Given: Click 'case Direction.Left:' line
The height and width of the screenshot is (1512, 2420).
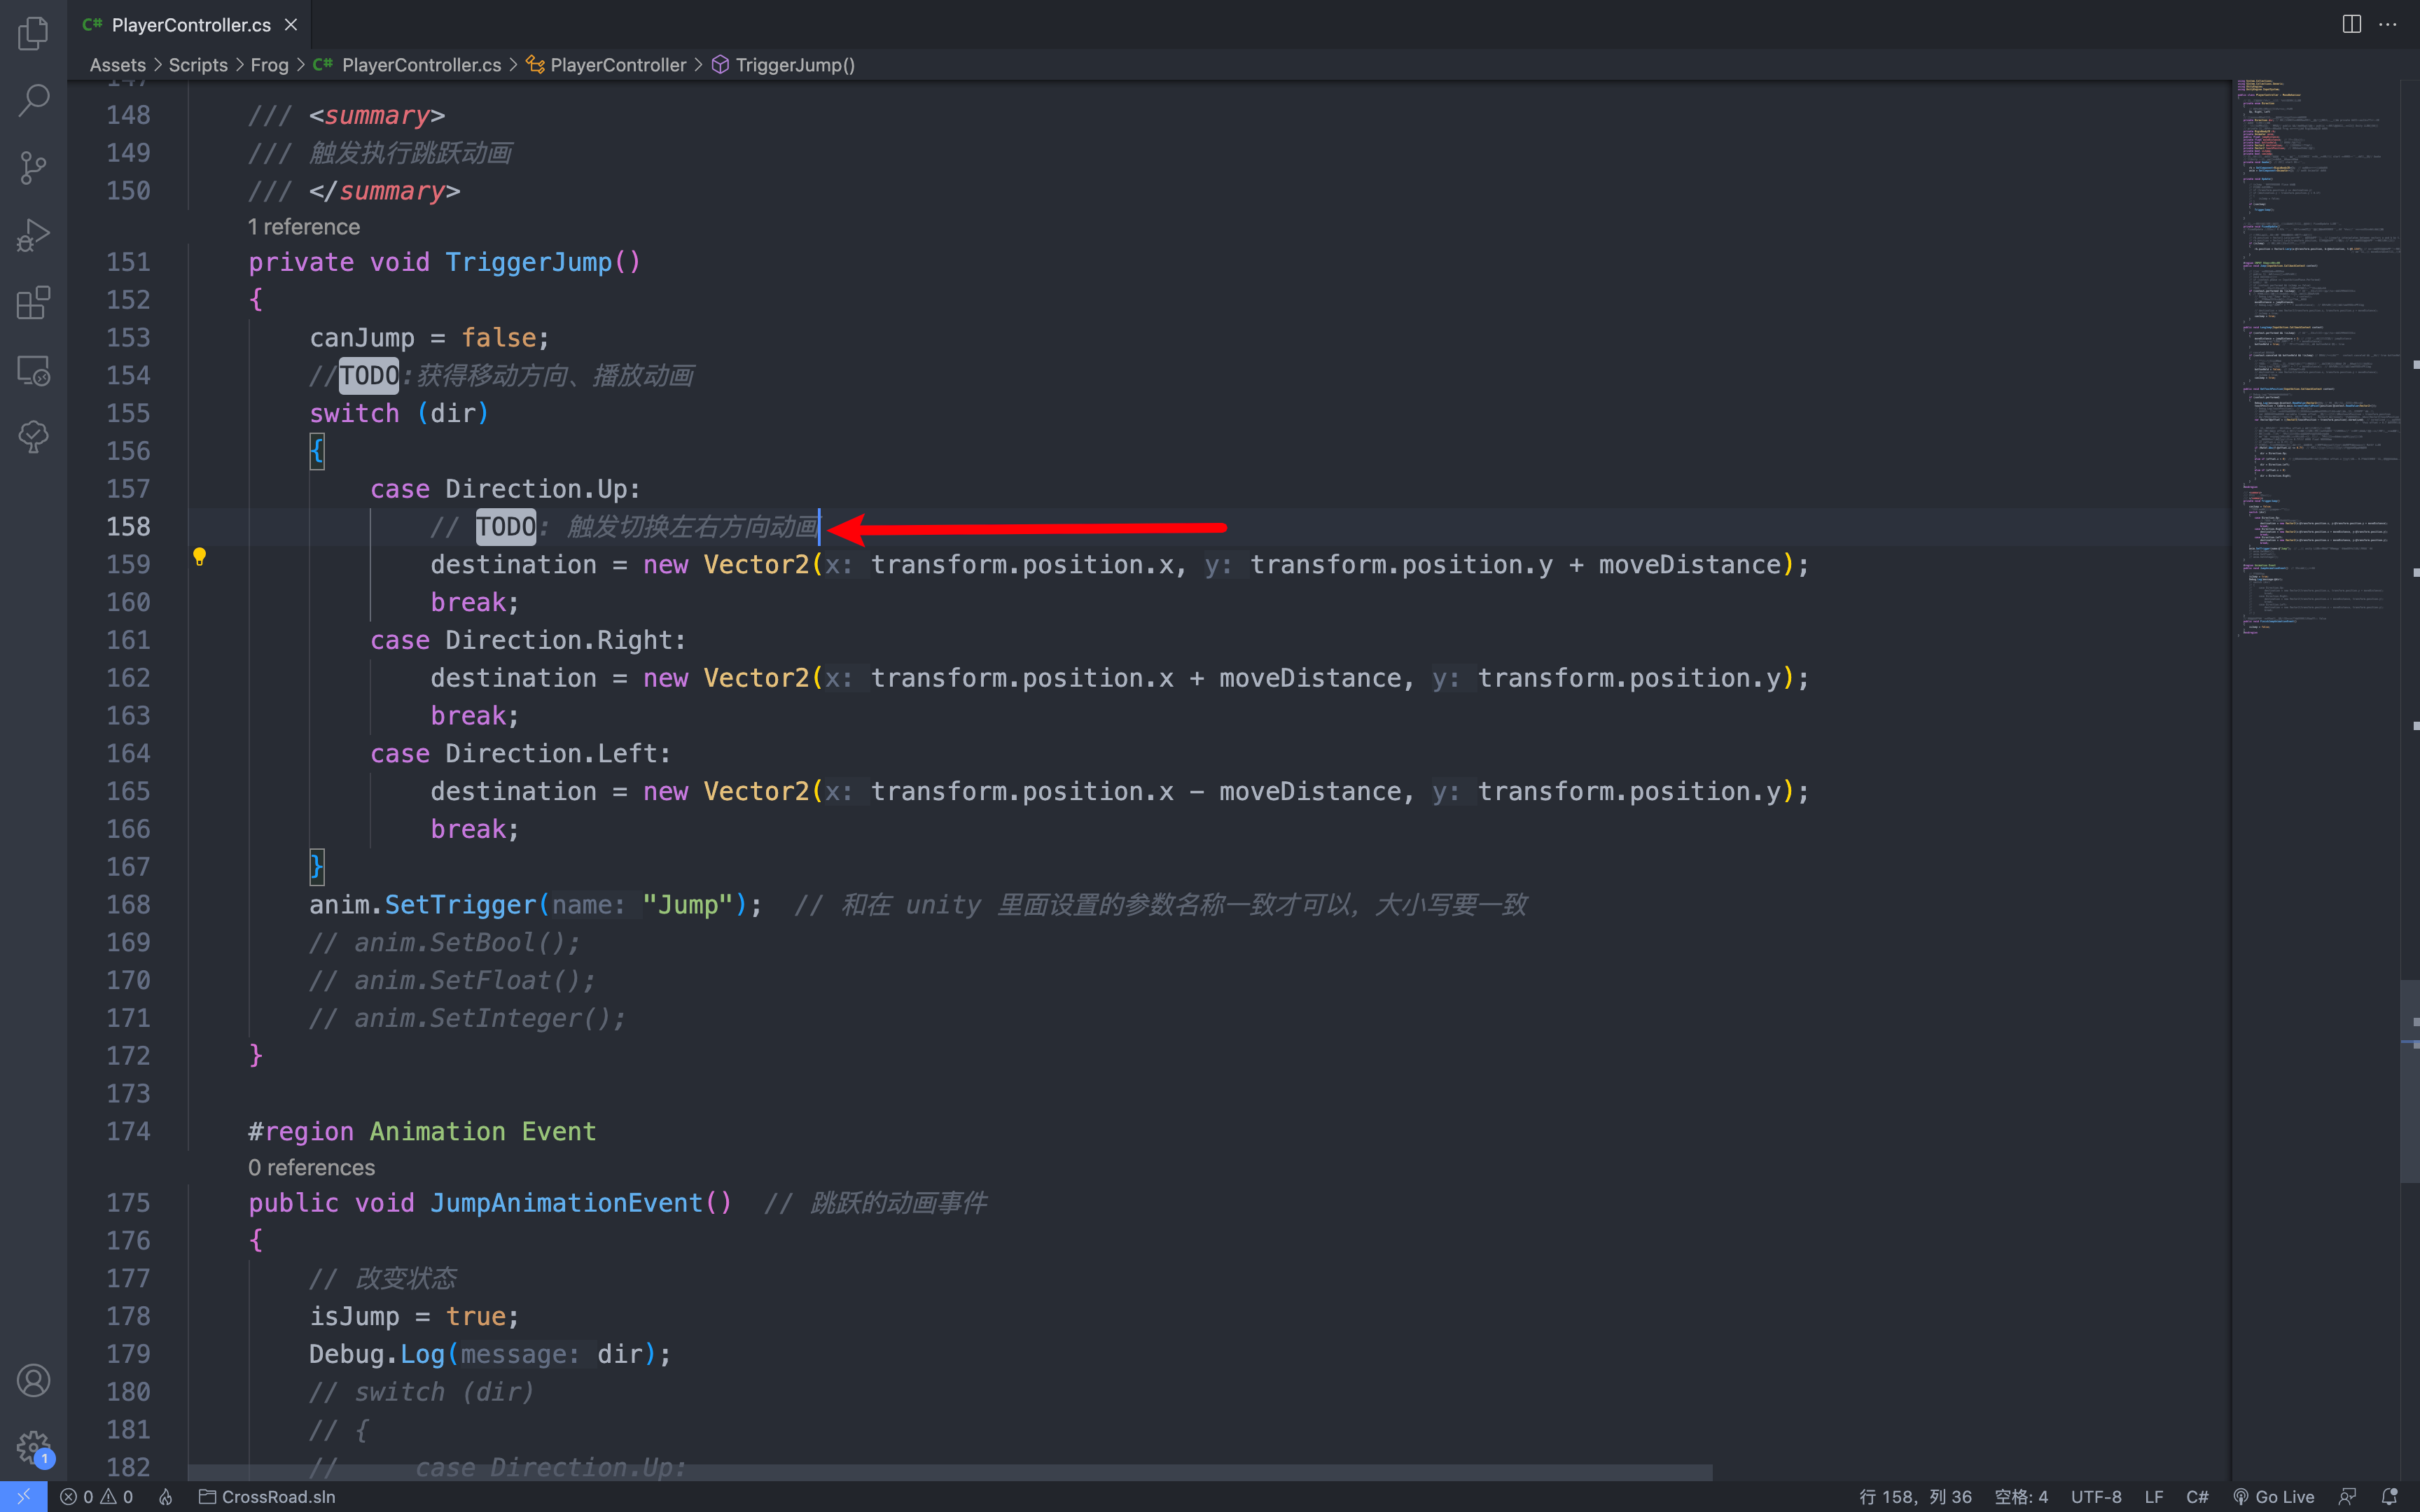Looking at the screenshot, I should pyautogui.click(x=520, y=754).
